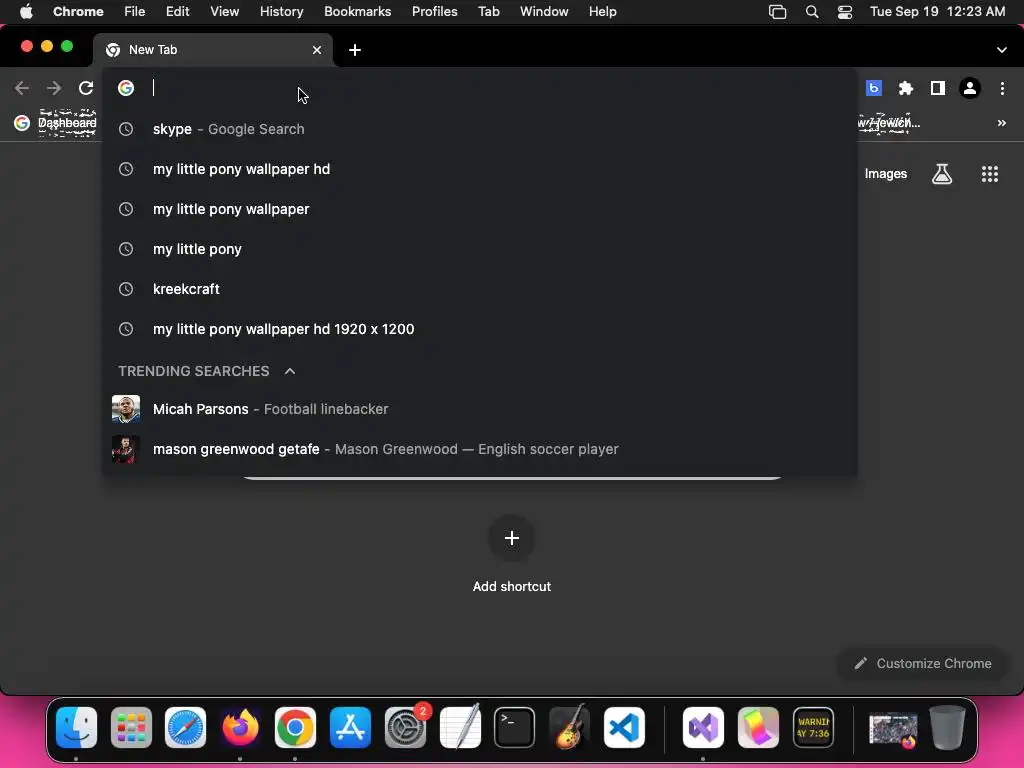Viewport: 1024px width, 768px height.
Task: Go forward using the forward arrow
Action: pos(54,88)
